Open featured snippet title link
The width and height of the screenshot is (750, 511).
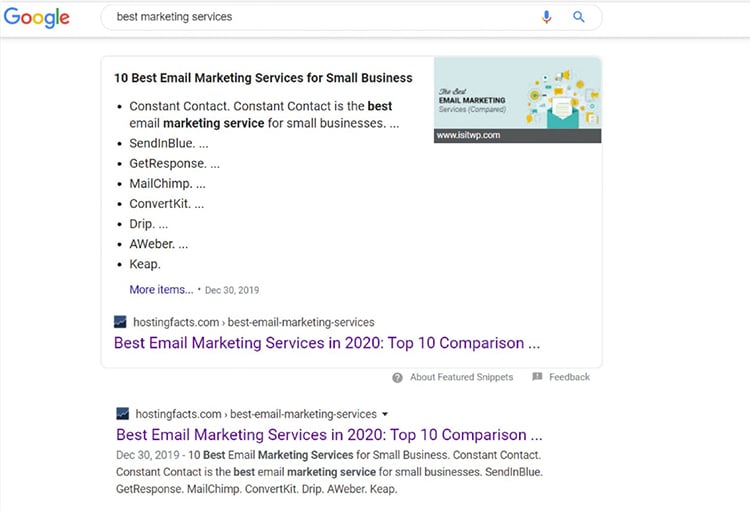[327, 343]
